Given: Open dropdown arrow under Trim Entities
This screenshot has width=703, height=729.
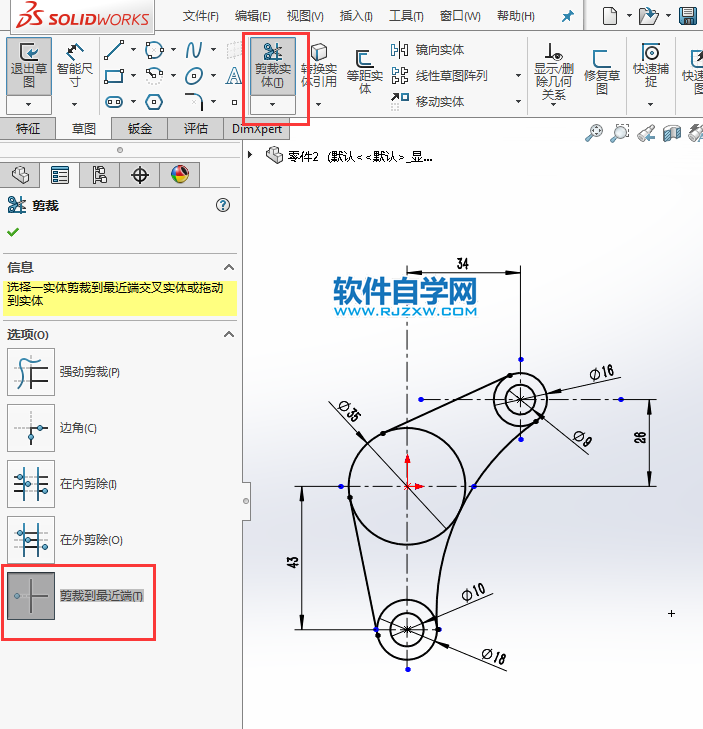Looking at the screenshot, I should click(273, 104).
